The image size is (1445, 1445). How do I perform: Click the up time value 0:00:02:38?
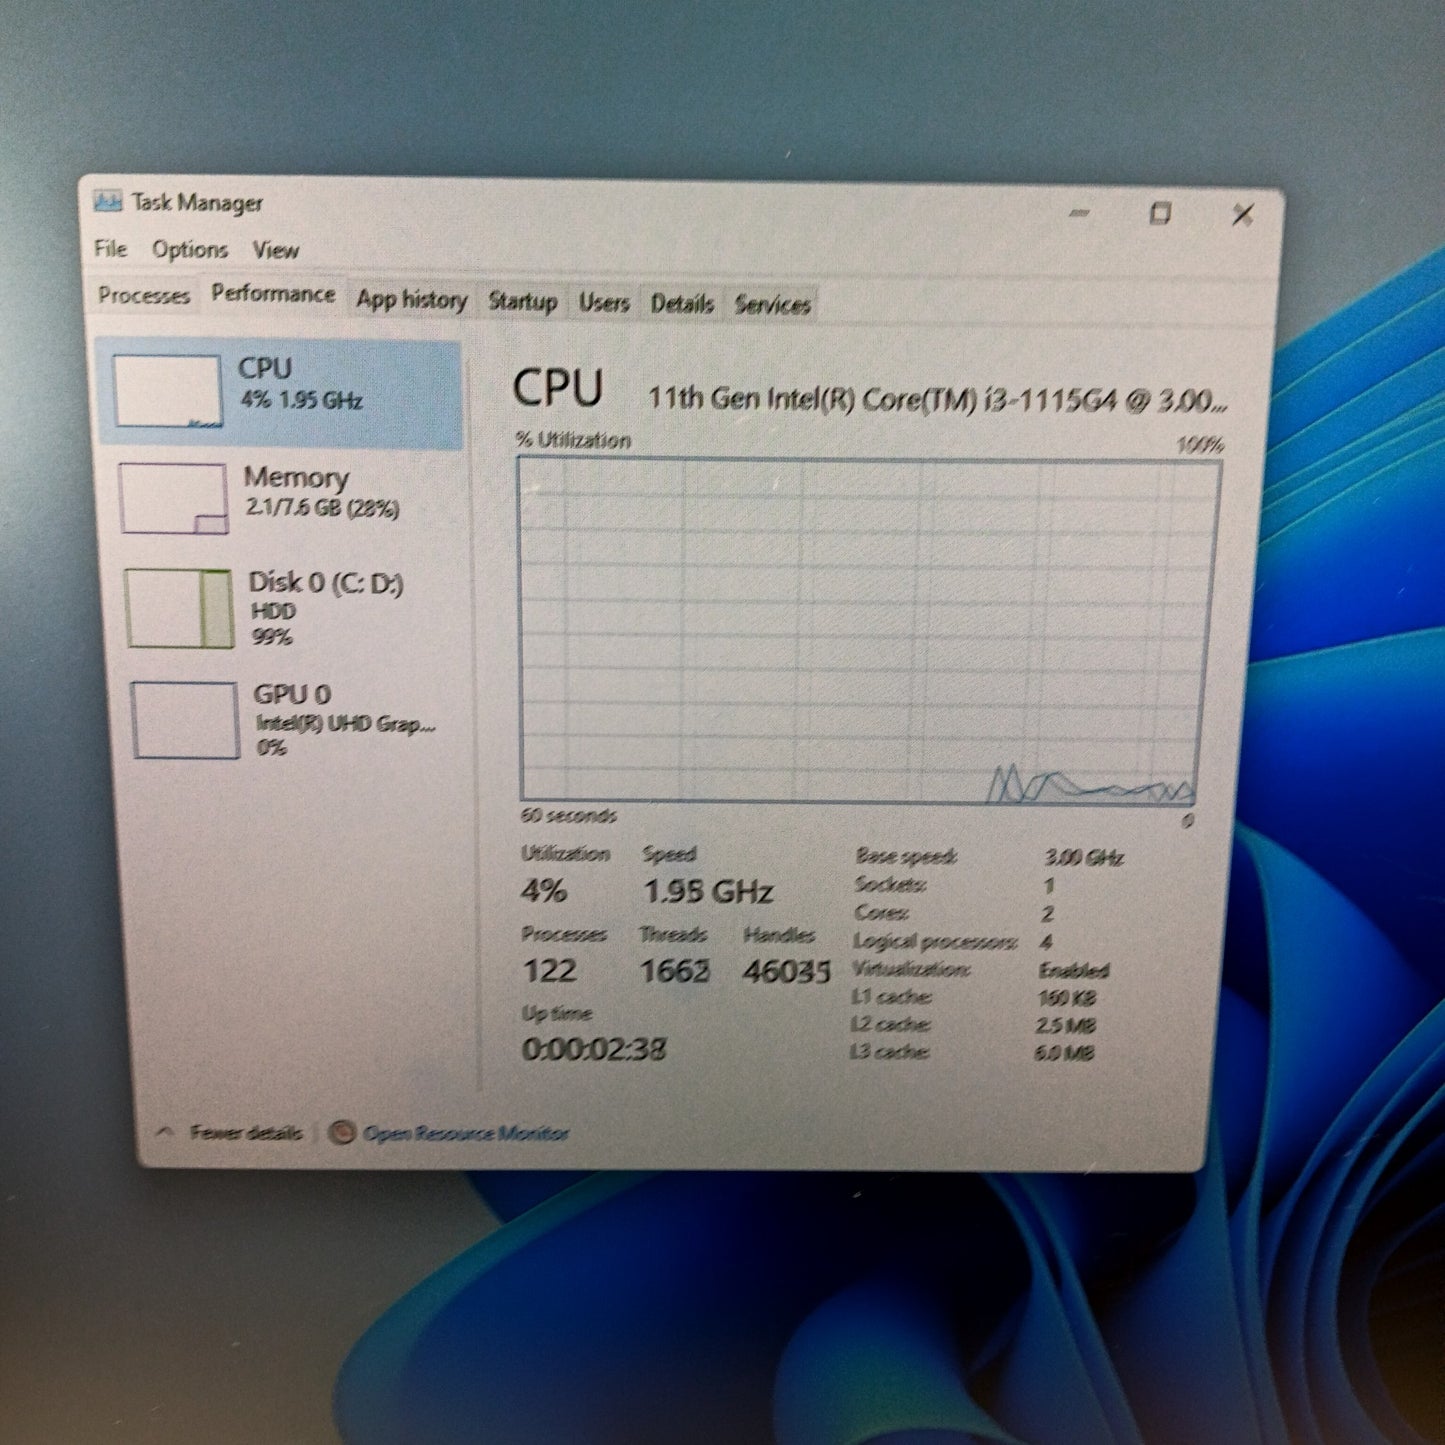pyautogui.click(x=594, y=1049)
